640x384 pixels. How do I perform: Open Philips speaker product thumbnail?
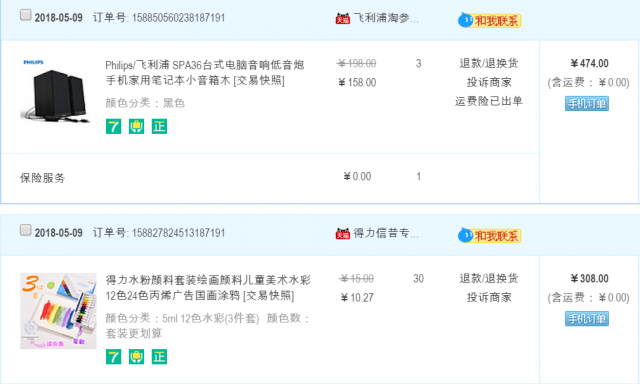coord(57,91)
